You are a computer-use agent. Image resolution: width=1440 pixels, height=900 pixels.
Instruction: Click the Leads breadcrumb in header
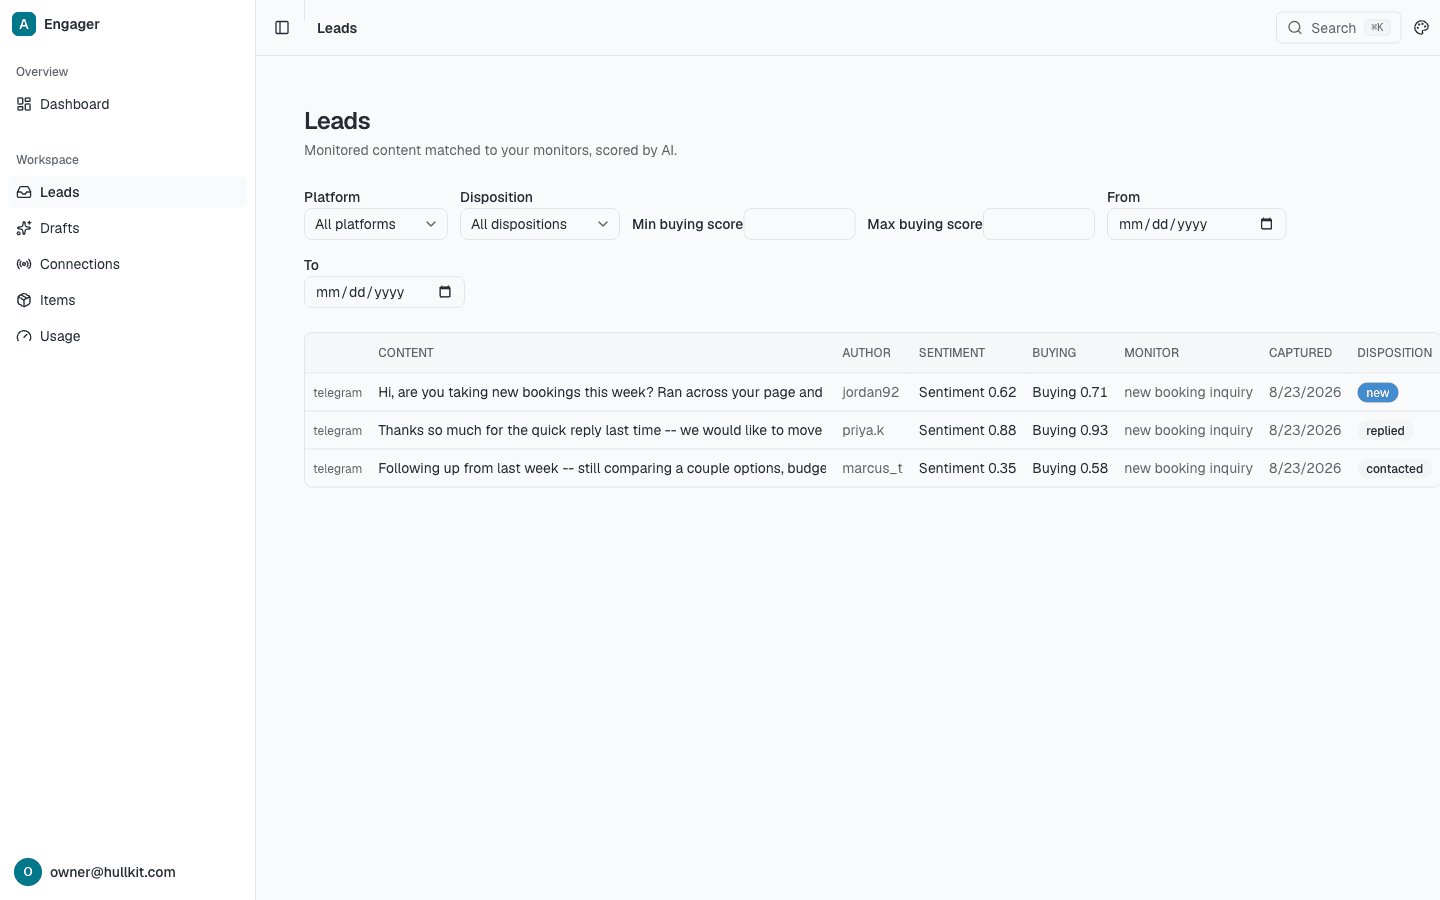(337, 28)
